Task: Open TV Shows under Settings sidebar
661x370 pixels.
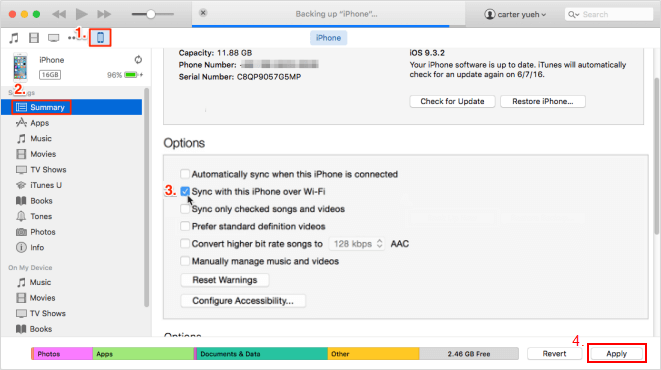Action: tap(48, 170)
